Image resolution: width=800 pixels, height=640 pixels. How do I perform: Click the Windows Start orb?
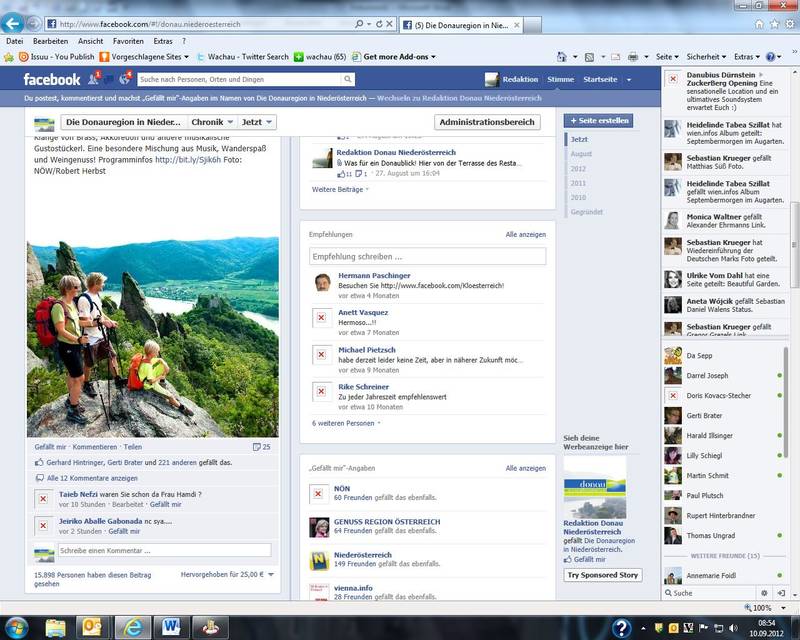[18, 627]
